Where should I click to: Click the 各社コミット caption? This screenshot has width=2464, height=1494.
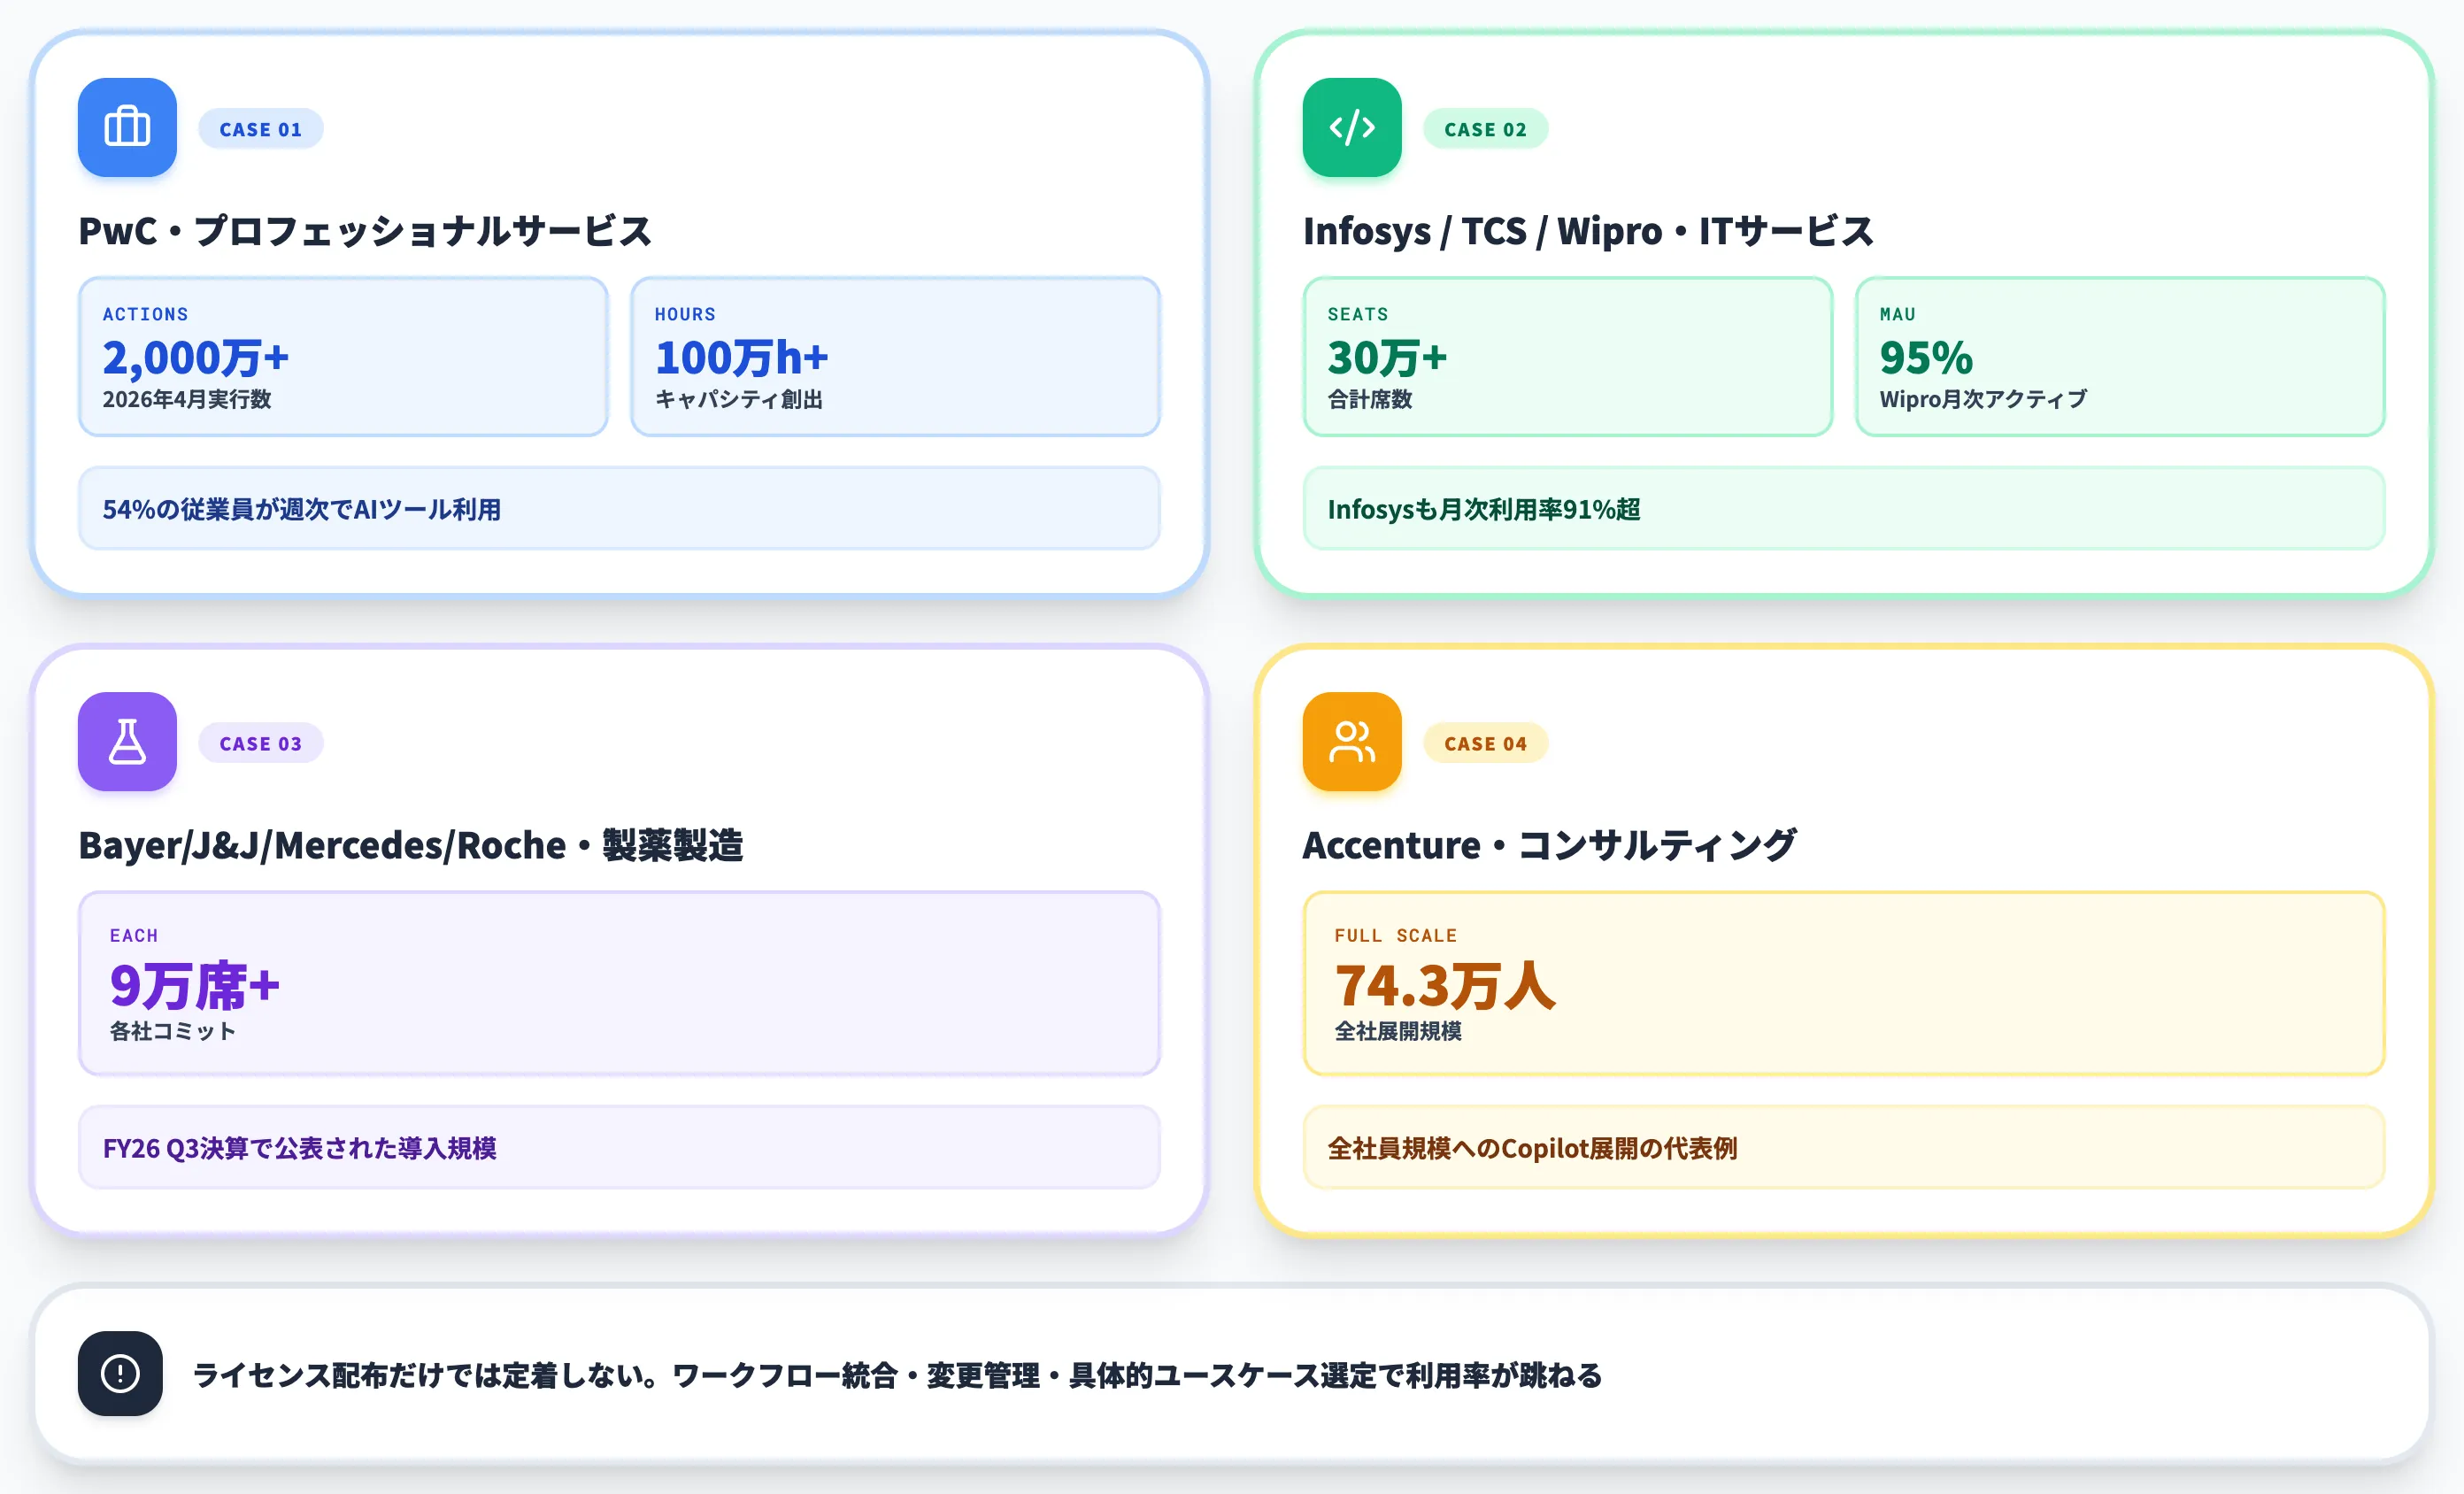(173, 1031)
